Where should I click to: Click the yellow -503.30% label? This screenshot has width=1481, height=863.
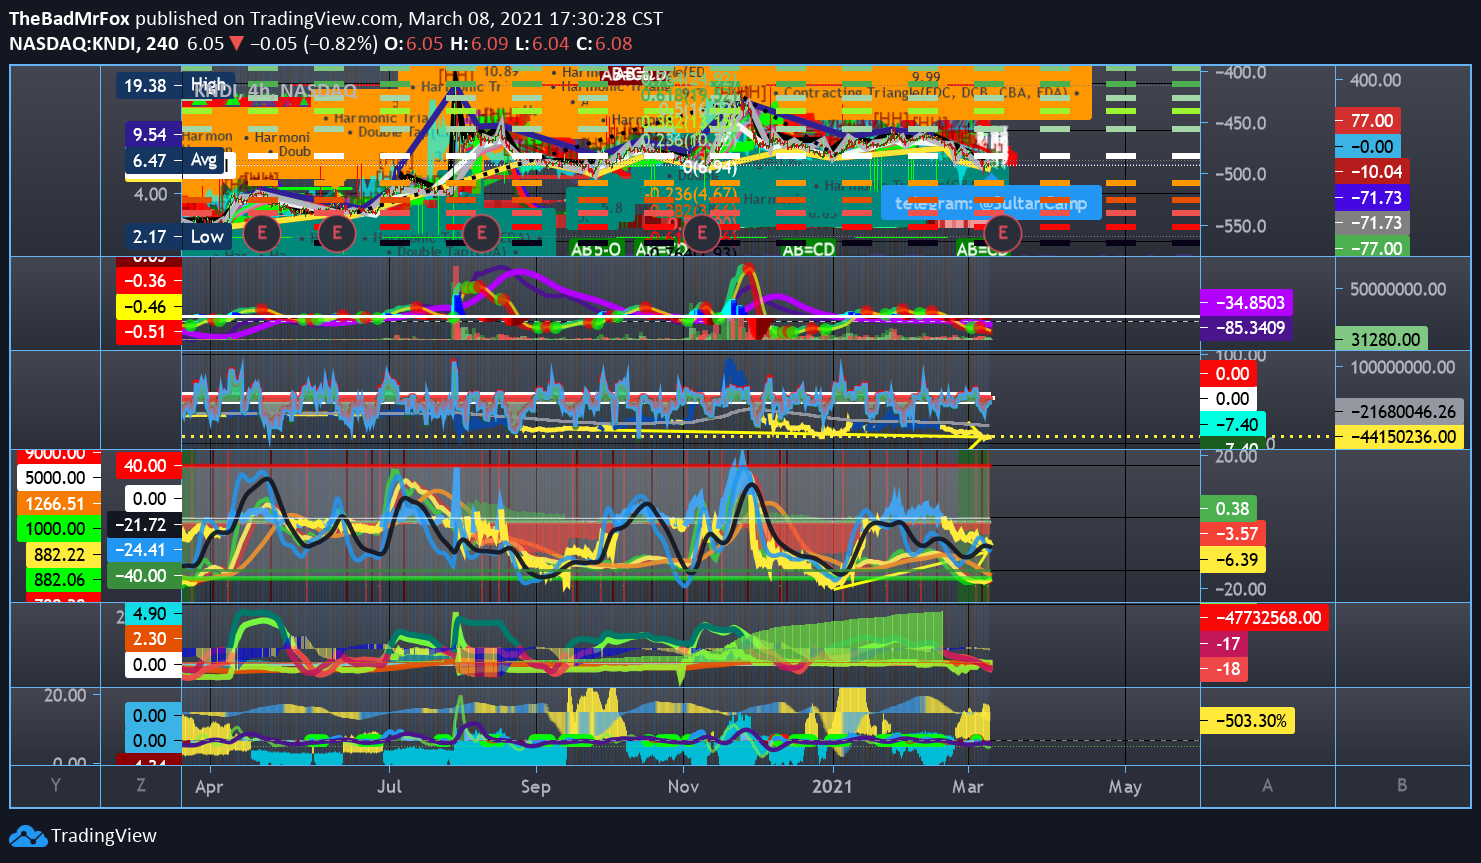[1247, 721]
